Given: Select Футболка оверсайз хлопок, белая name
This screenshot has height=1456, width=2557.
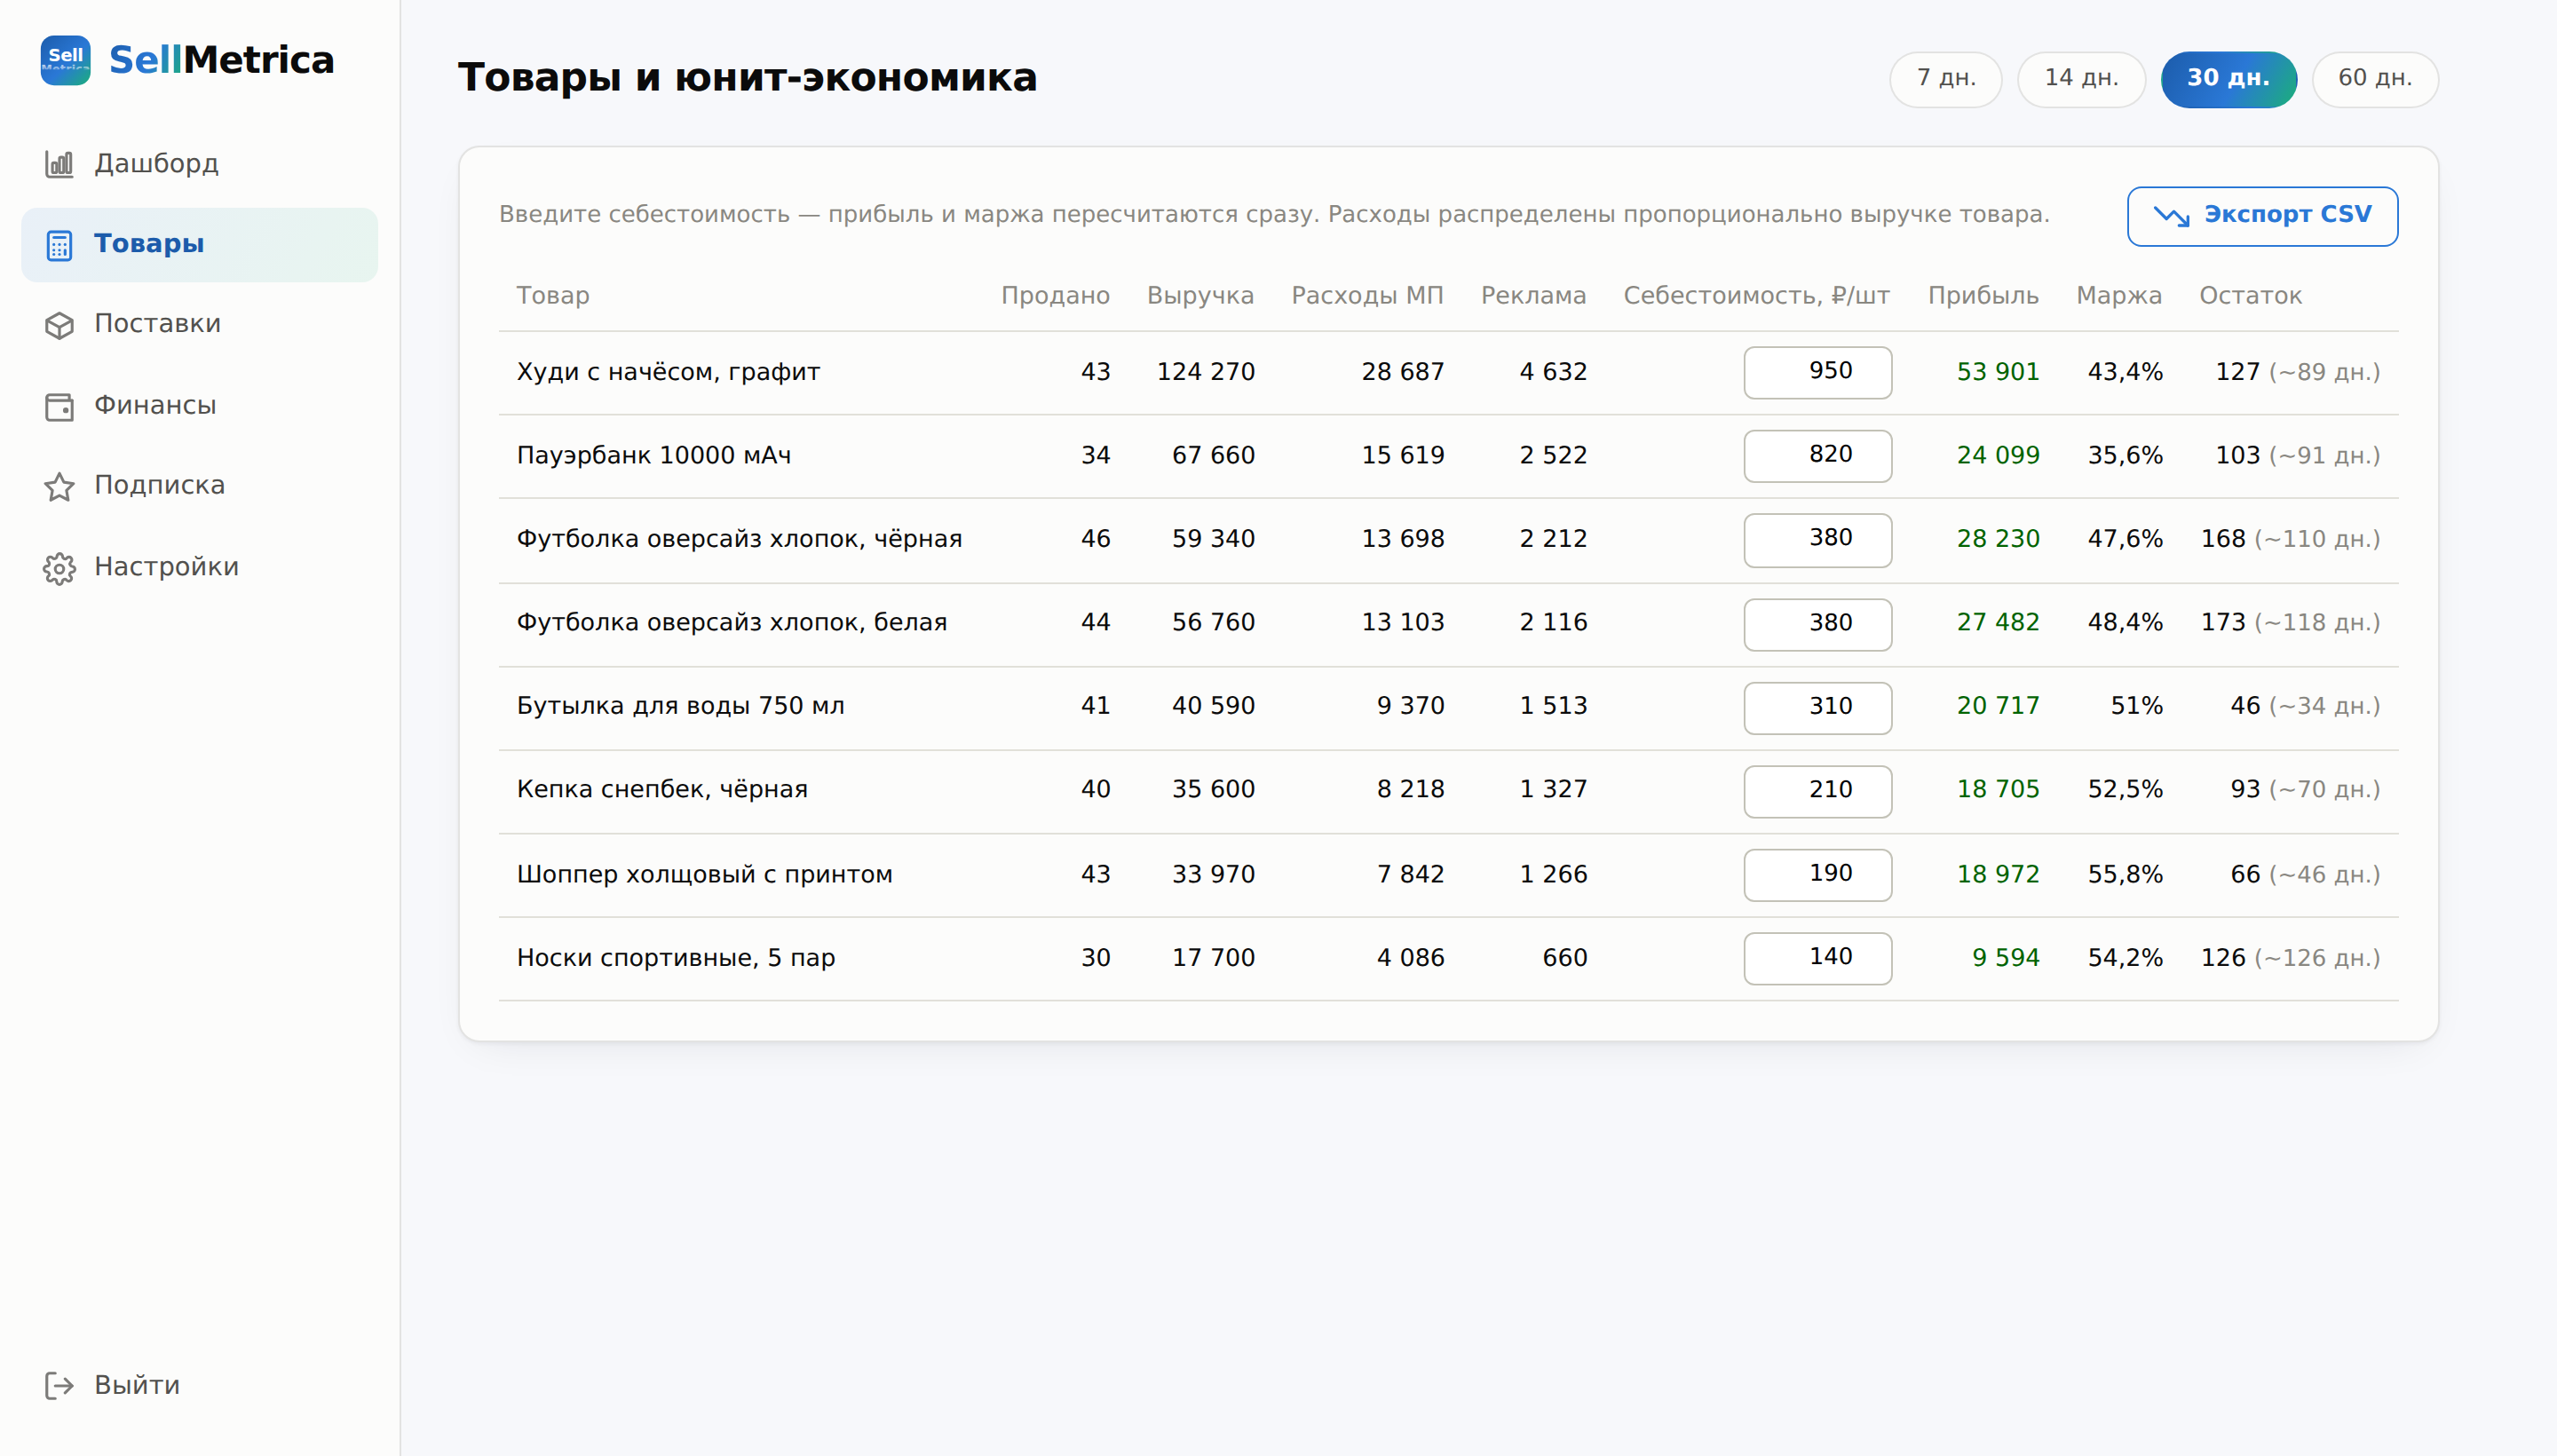Looking at the screenshot, I should pyautogui.click(x=731, y=623).
